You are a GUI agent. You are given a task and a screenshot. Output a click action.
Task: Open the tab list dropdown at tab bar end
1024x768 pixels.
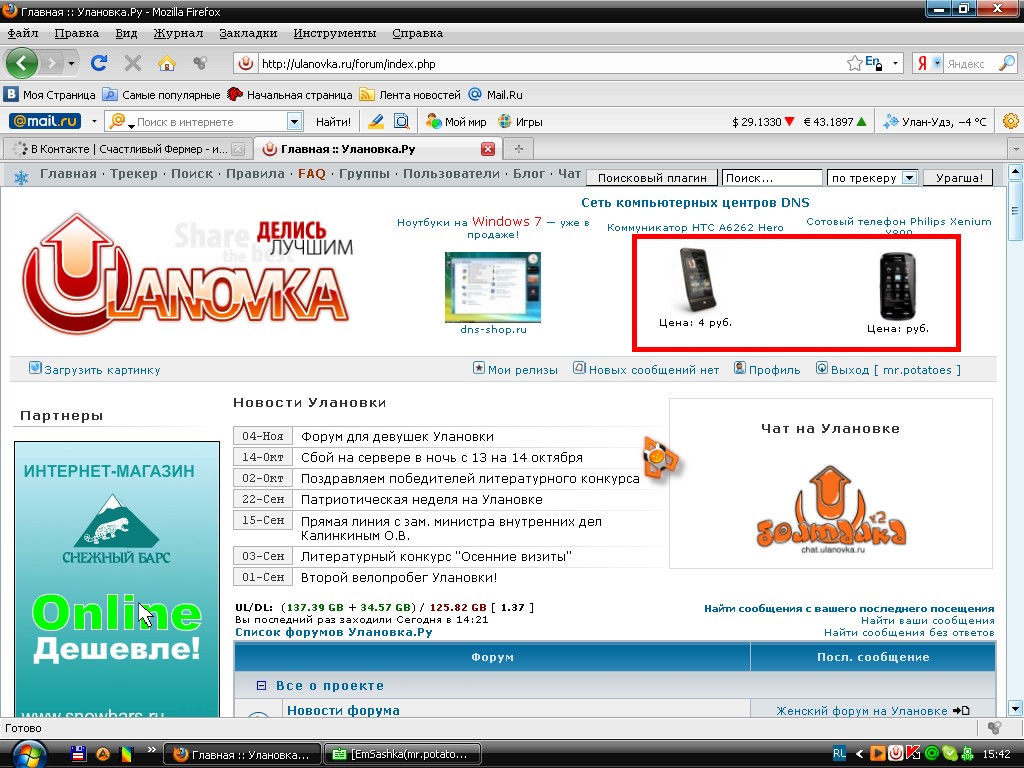click(1016, 149)
